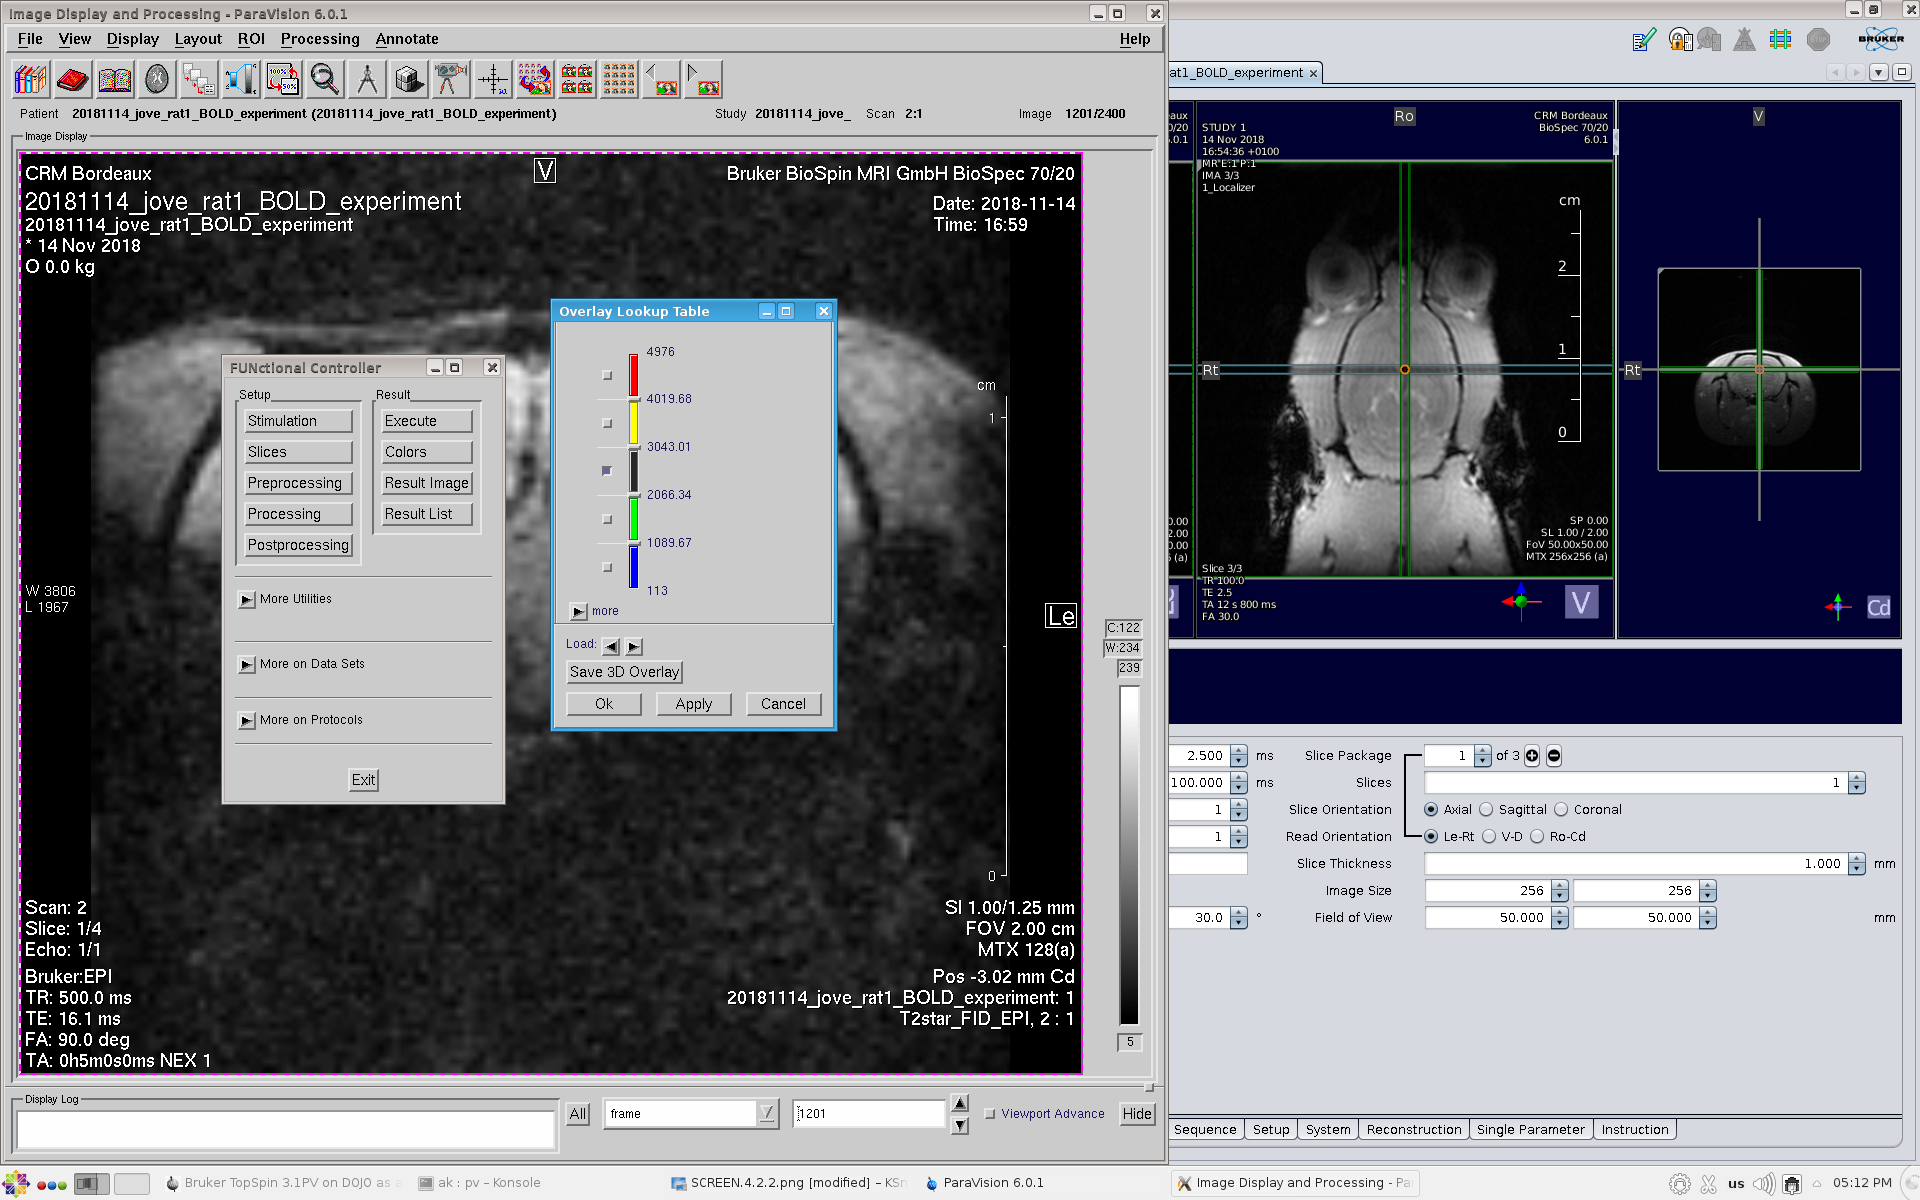Select the 2x2 image layout icon
Screen dimensions: 1920x1200
pos(577,79)
